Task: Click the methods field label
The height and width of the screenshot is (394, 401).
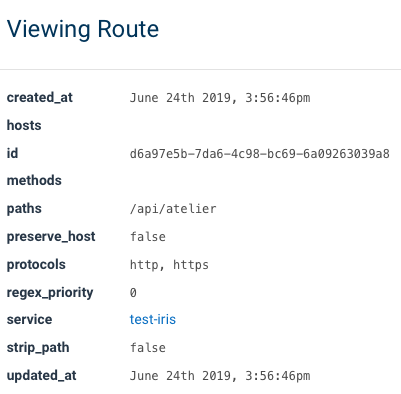Action: 34,180
